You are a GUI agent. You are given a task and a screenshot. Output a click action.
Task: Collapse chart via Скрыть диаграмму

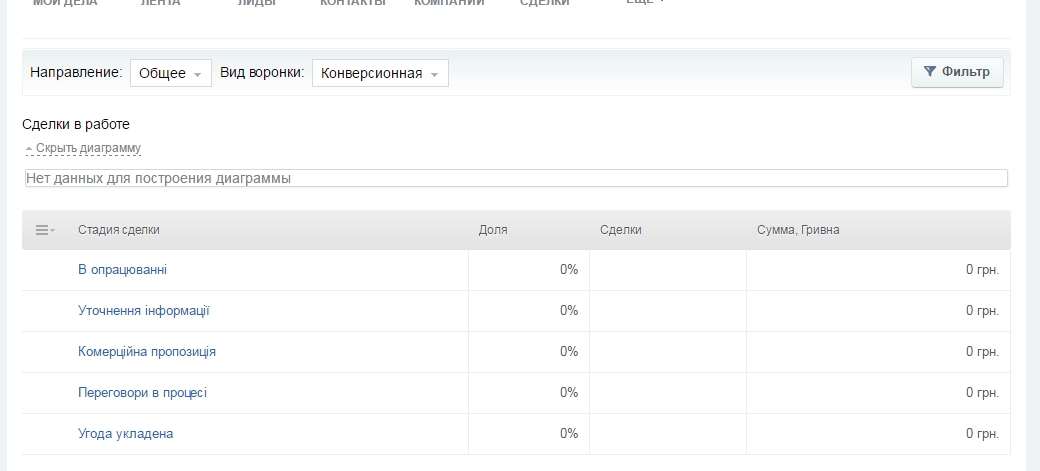click(87, 148)
